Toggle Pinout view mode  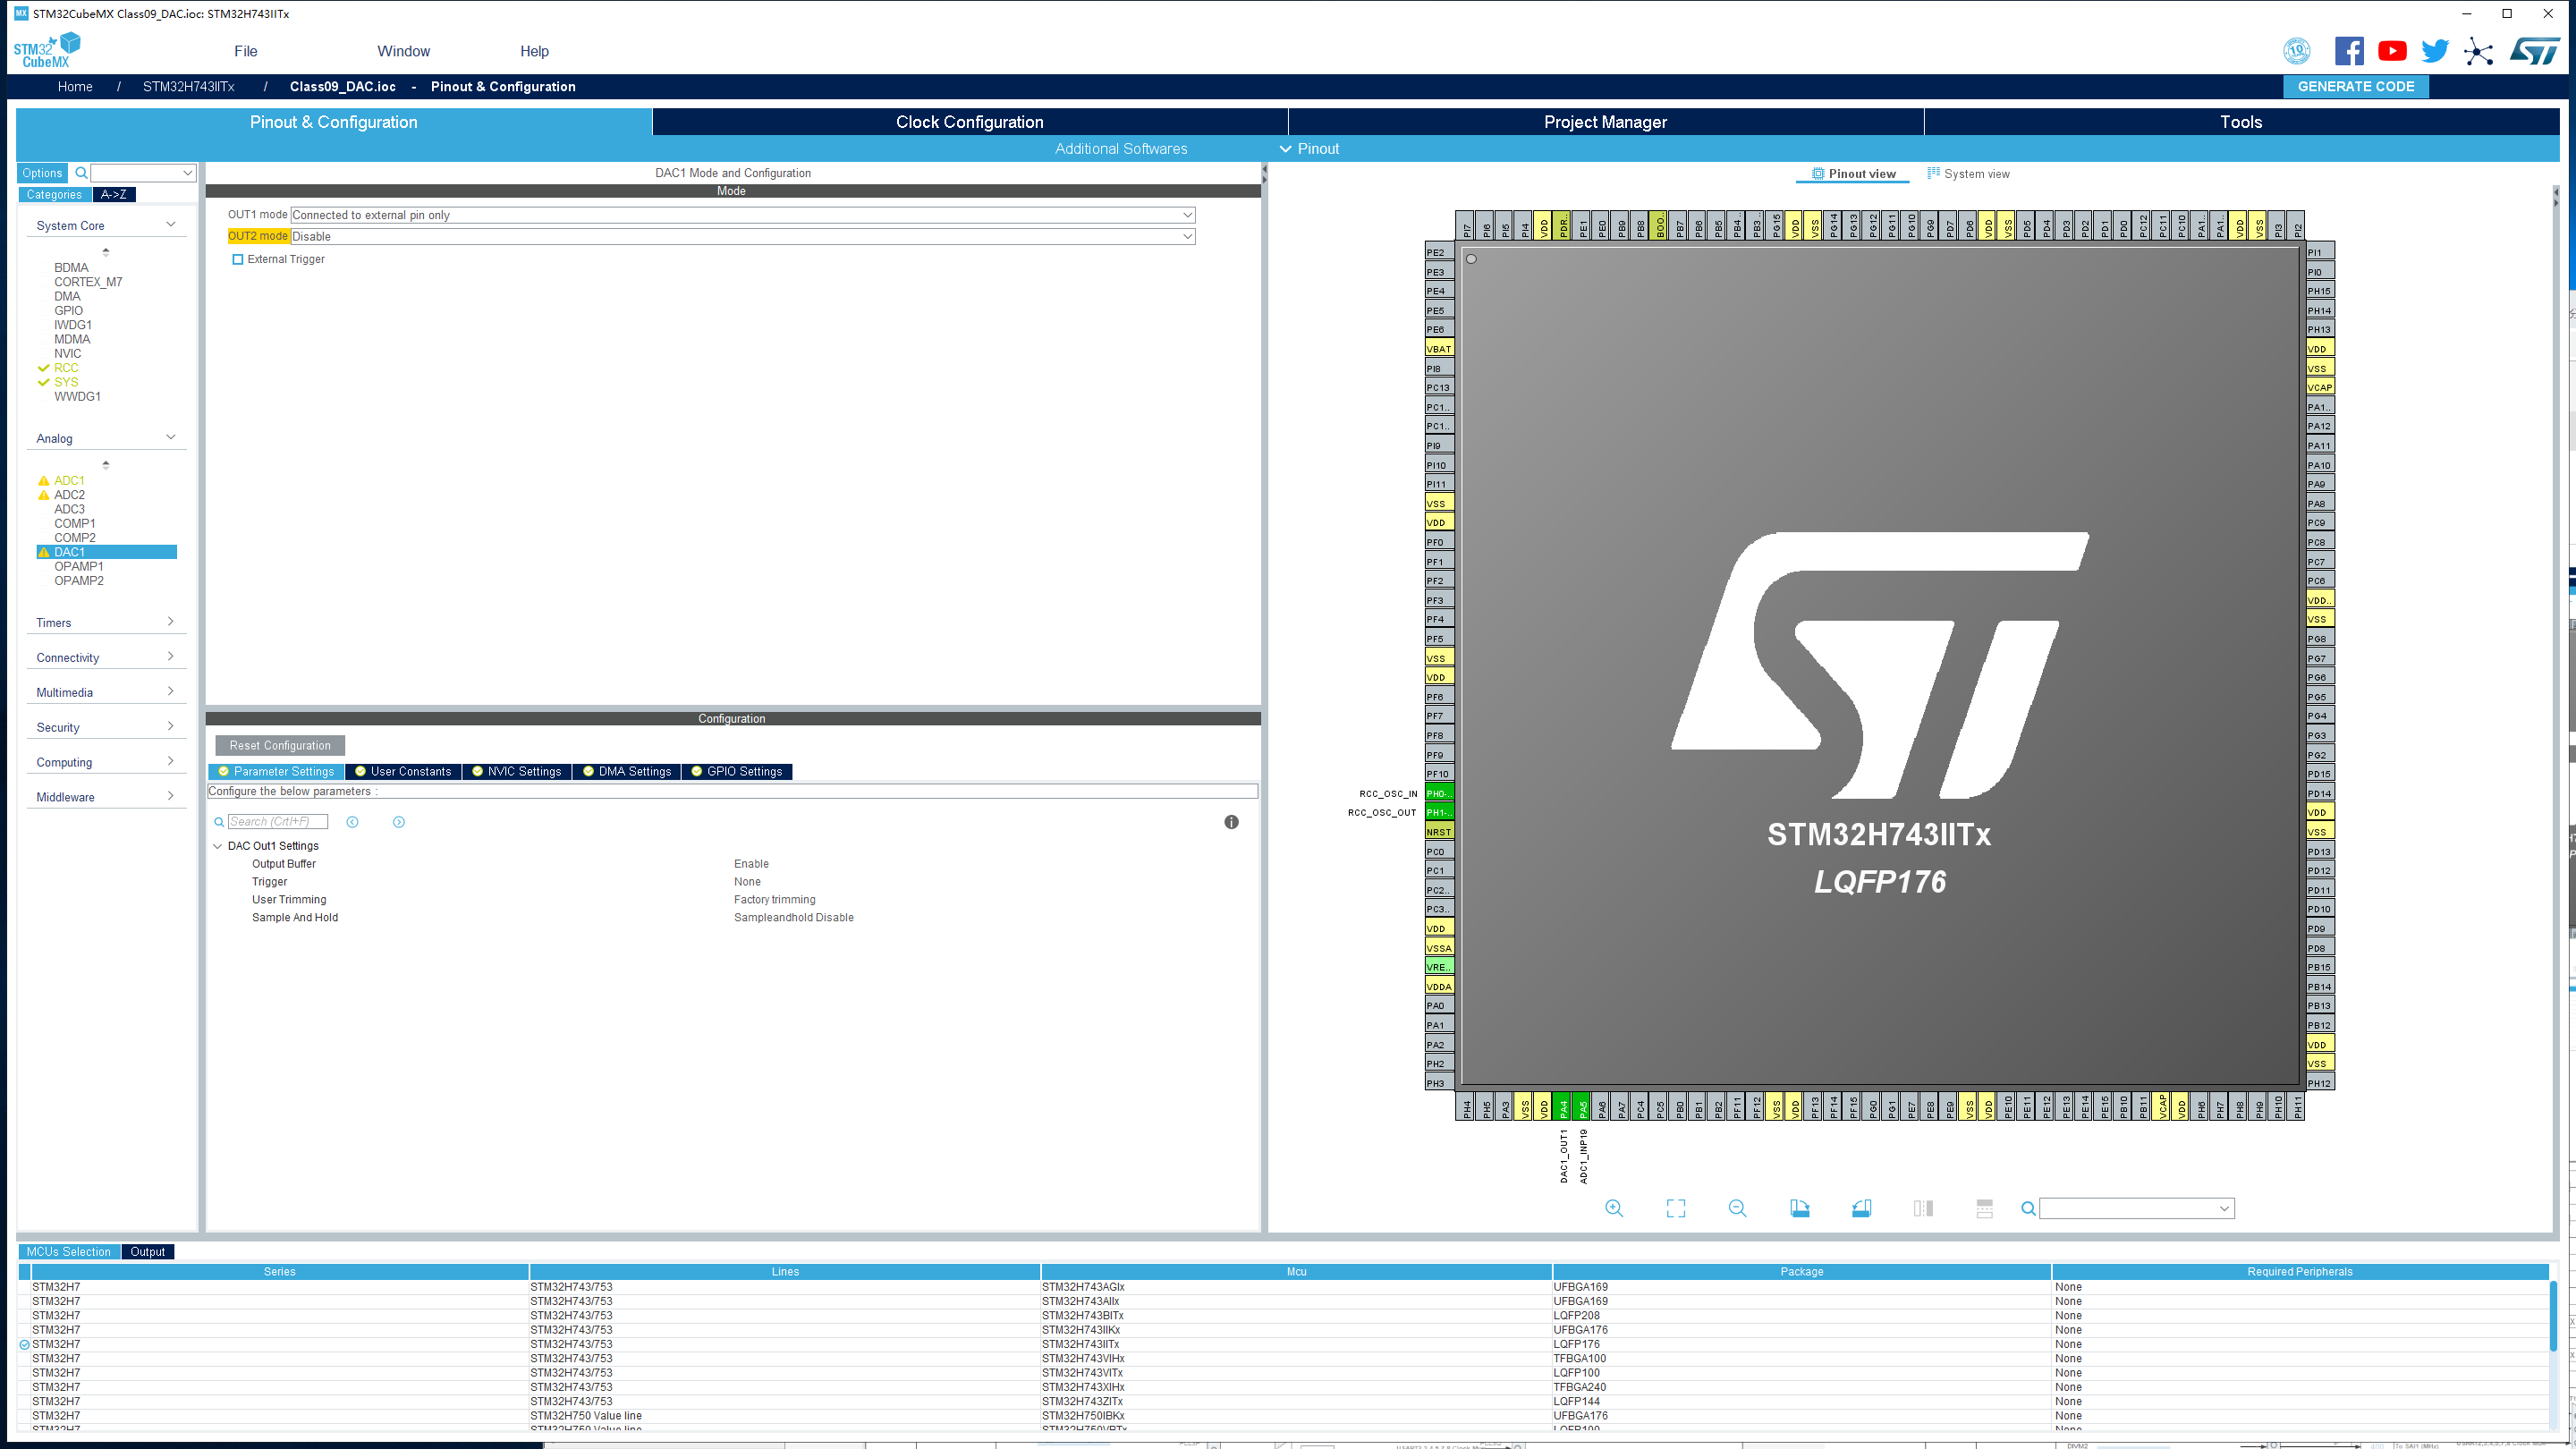click(1853, 173)
